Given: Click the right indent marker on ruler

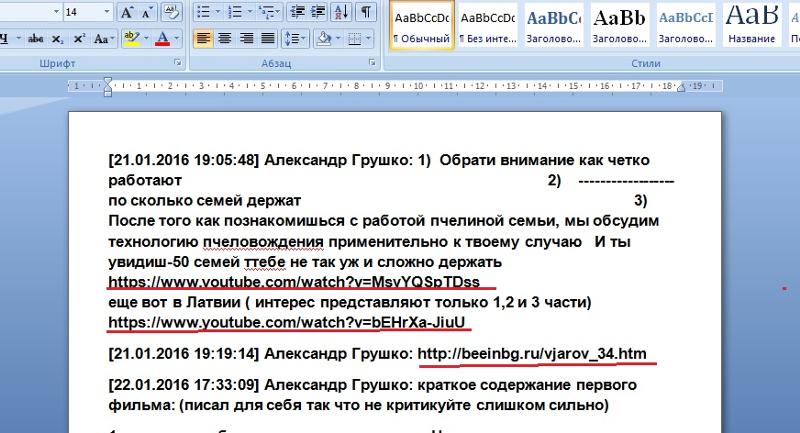Looking at the screenshot, I should pyautogui.click(x=681, y=88).
